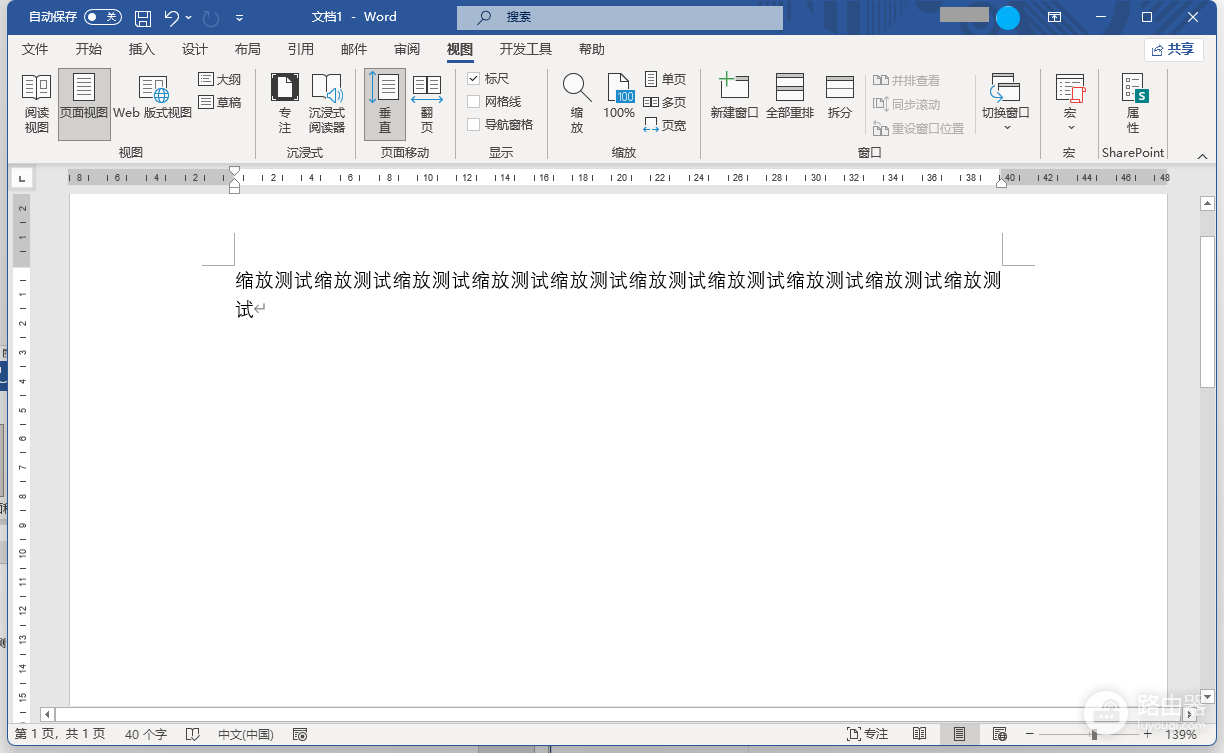Click 中文(中国) language indicator
Image resolution: width=1224 pixels, height=753 pixels.
click(246, 734)
